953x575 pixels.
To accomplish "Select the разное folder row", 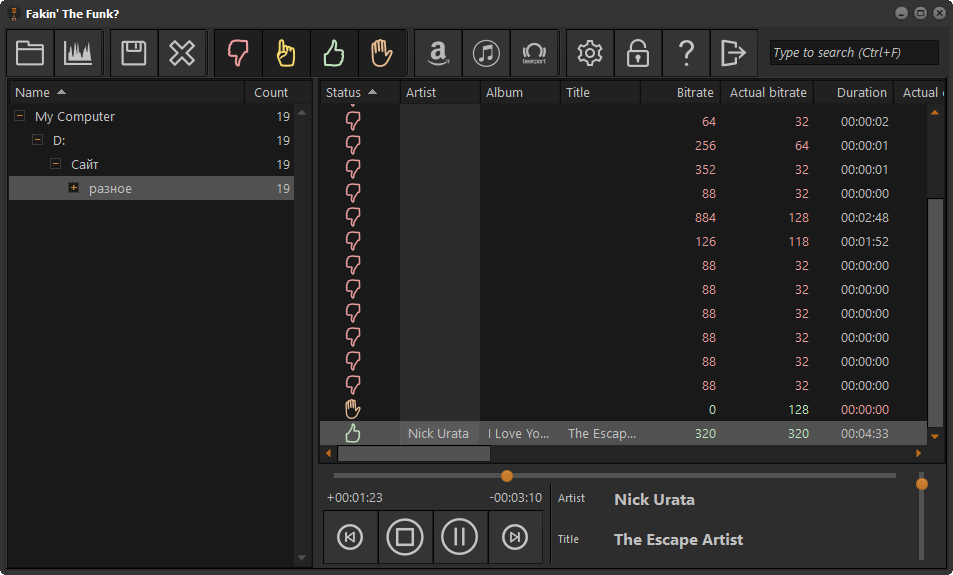I will (x=151, y=188).
